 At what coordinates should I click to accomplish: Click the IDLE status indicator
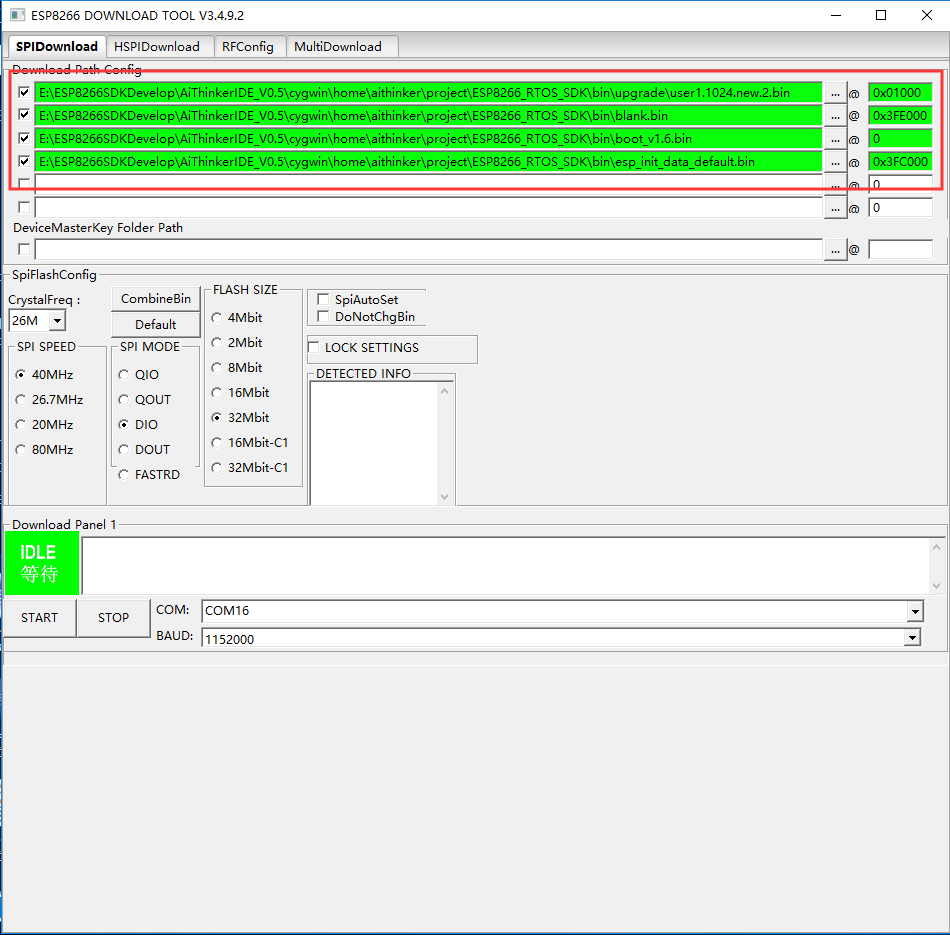click(42, 563)
